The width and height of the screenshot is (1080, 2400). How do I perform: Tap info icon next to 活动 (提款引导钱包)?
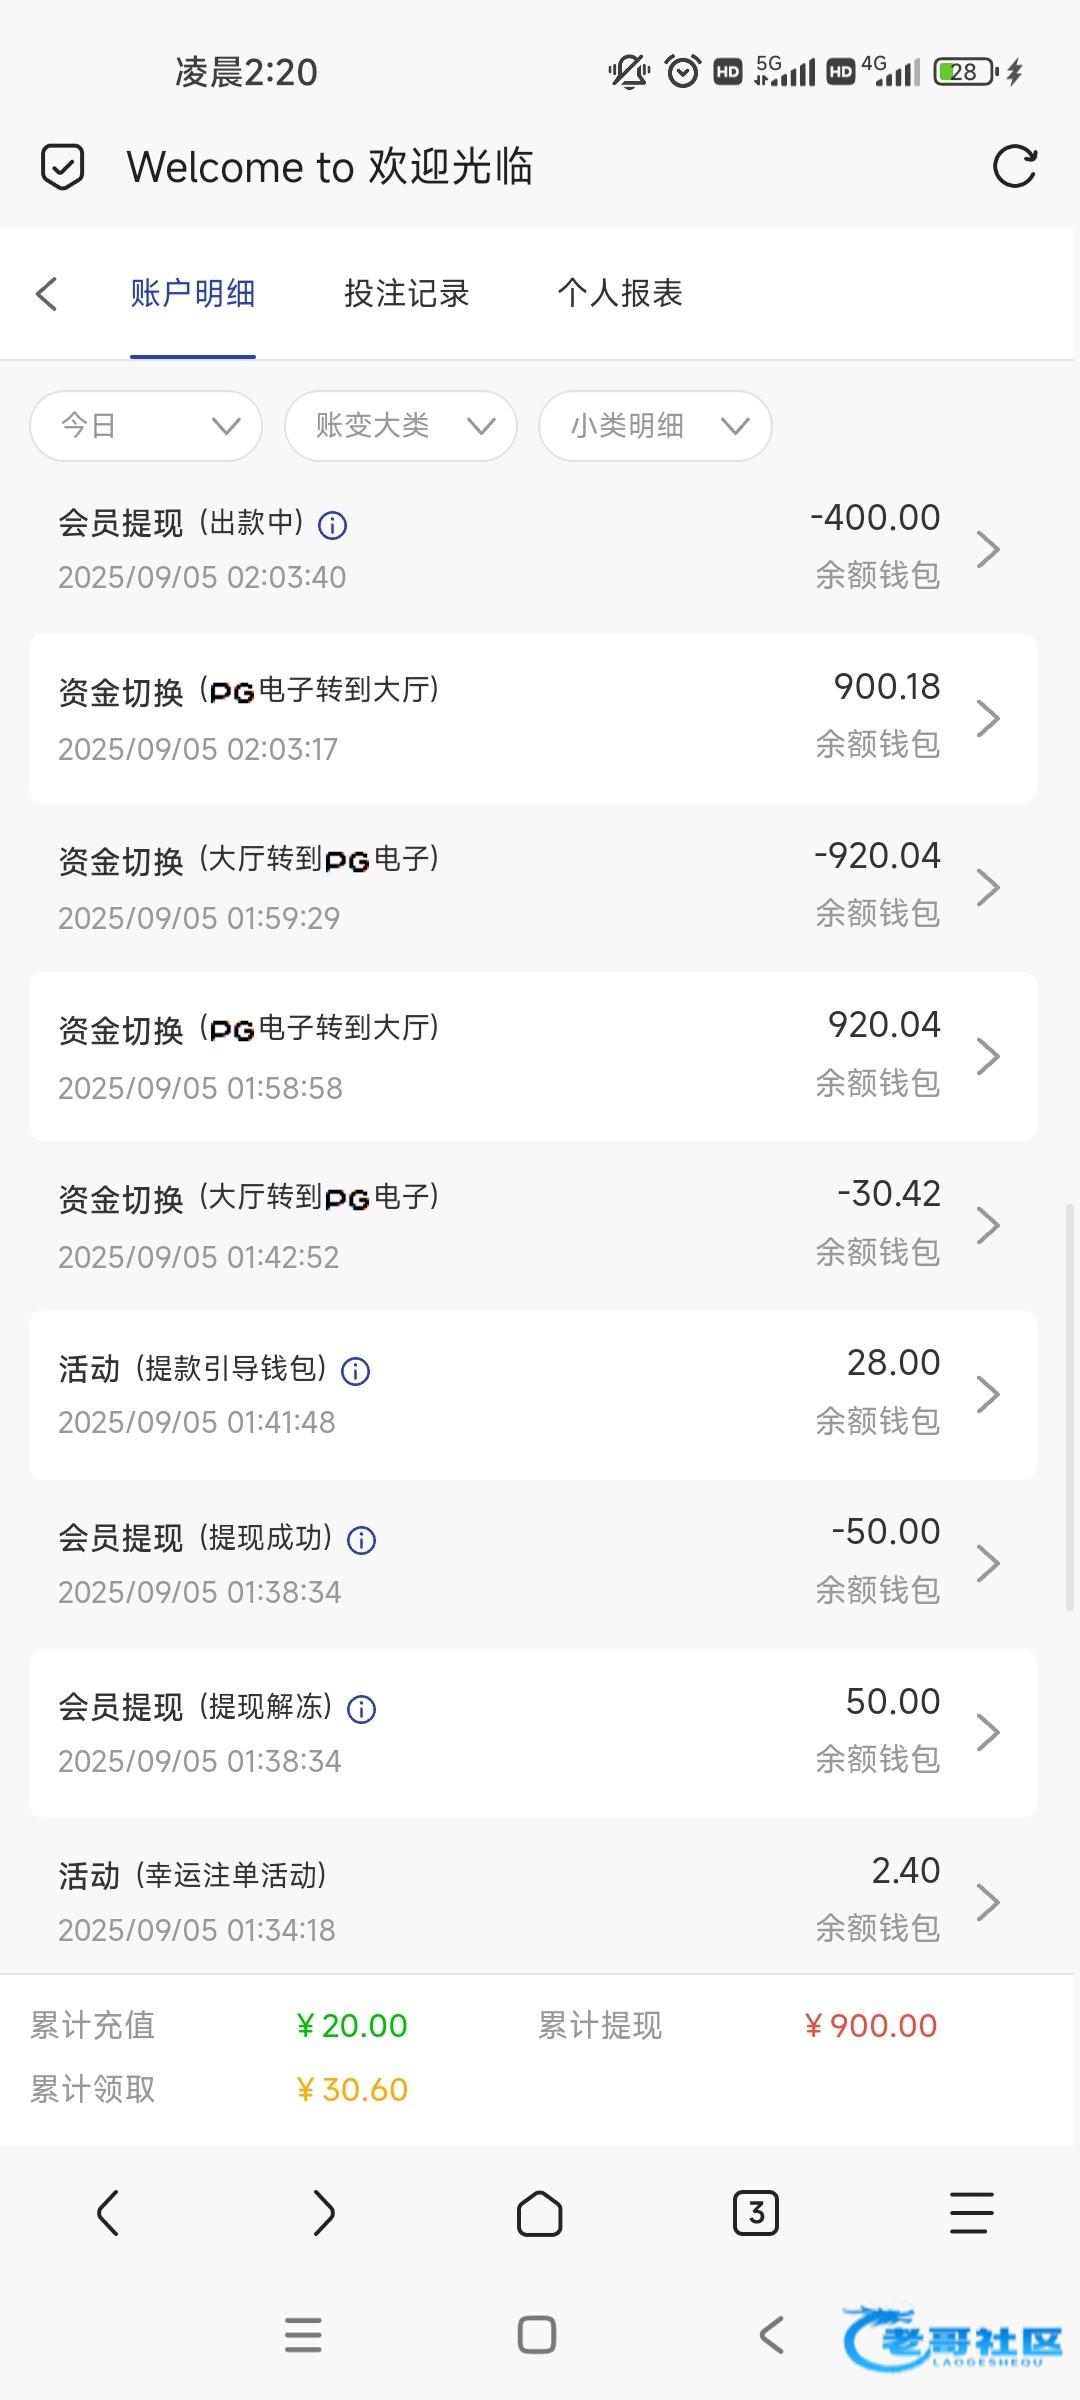(x=356, y=1371)
